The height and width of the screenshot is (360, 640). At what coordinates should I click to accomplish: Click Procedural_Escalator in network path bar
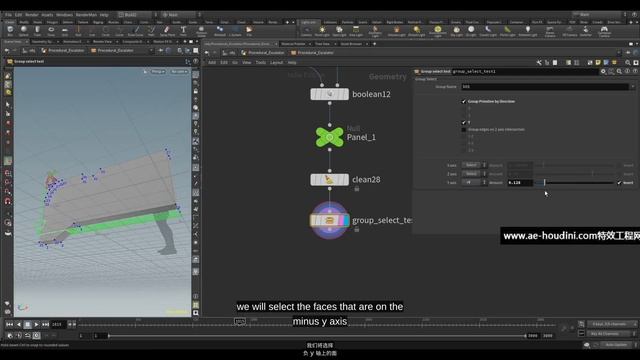pyautogui.click(x=265, y=53)
